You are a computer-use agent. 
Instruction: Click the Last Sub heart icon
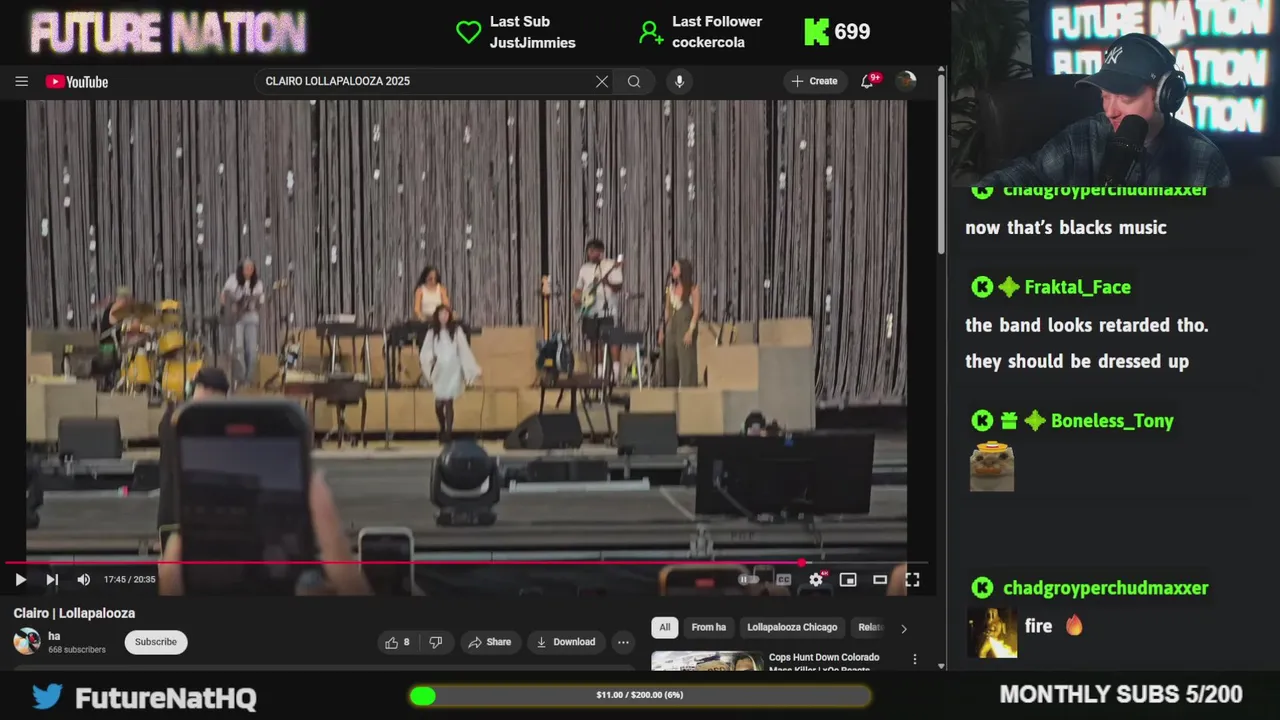coord(468,32)
